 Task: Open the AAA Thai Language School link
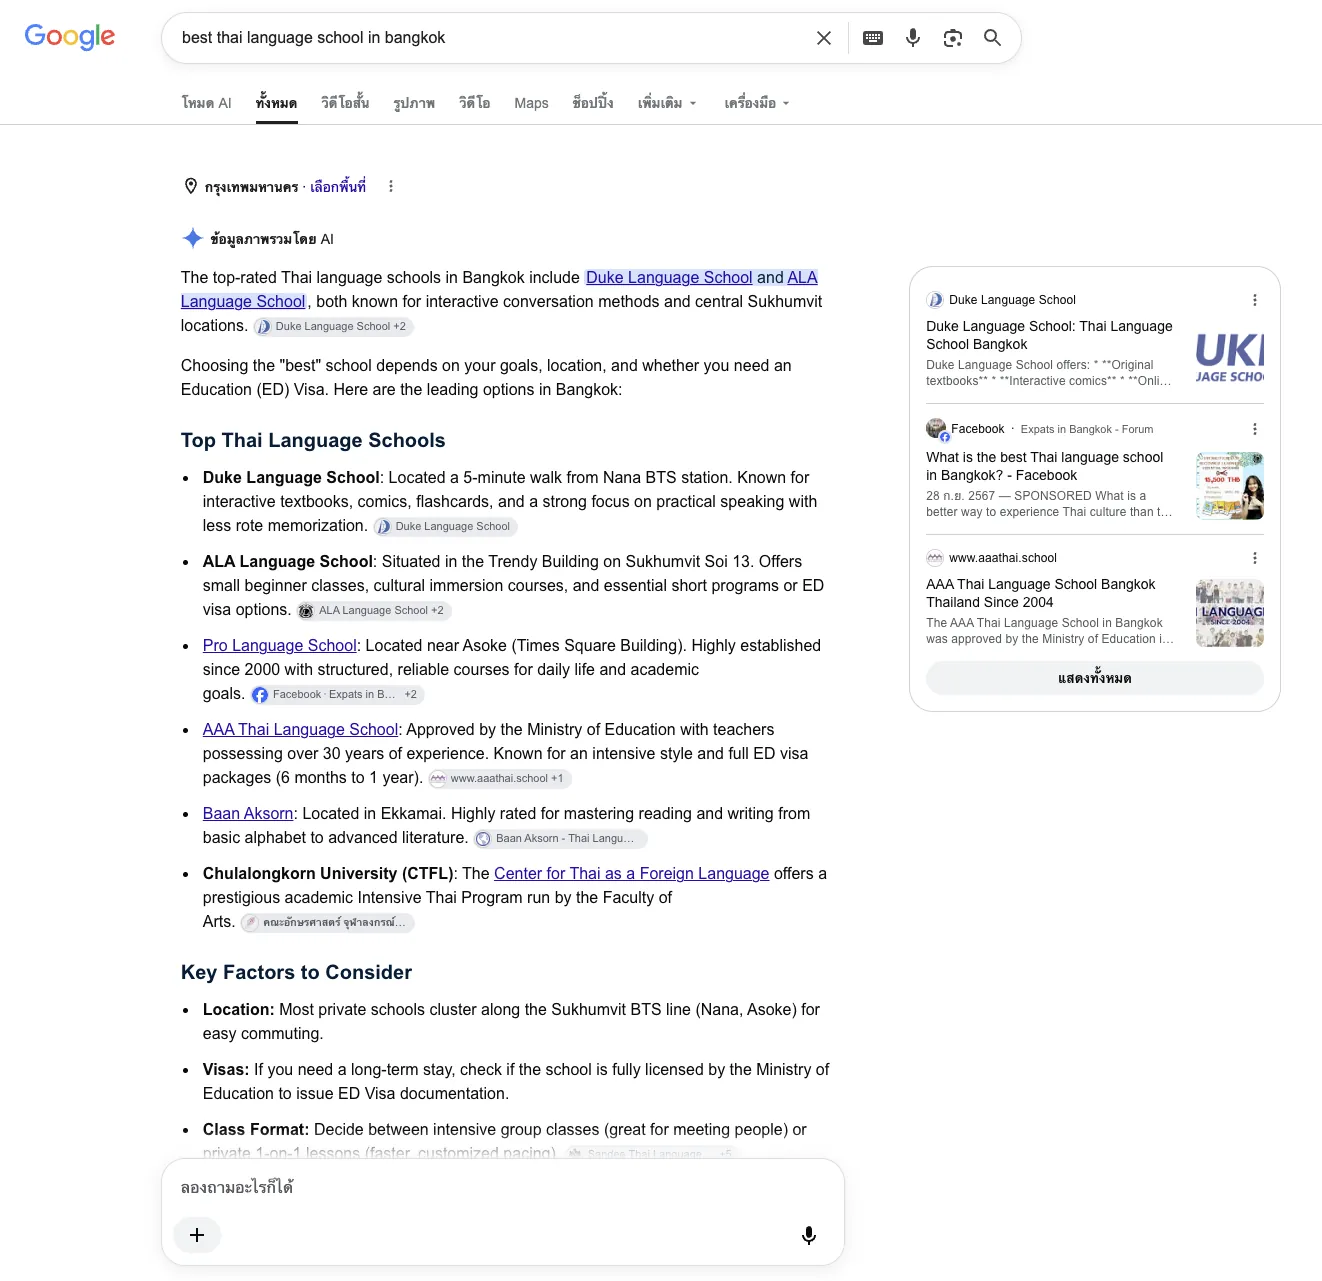coord(301,730)
